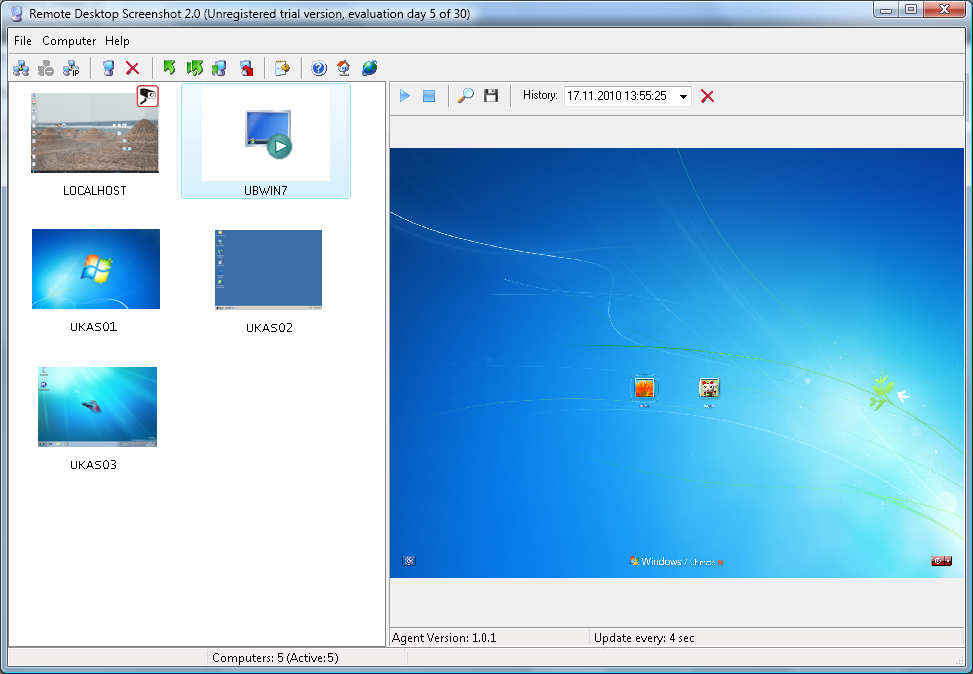Click the greyed-out remove network computers icon
The width and height of the screenshot is (973, 674).
46,68
